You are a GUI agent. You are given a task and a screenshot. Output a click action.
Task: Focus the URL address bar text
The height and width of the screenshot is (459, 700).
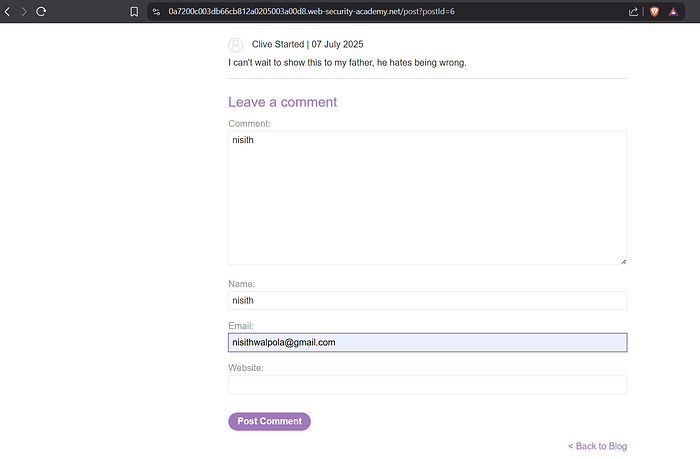point(311,12)
